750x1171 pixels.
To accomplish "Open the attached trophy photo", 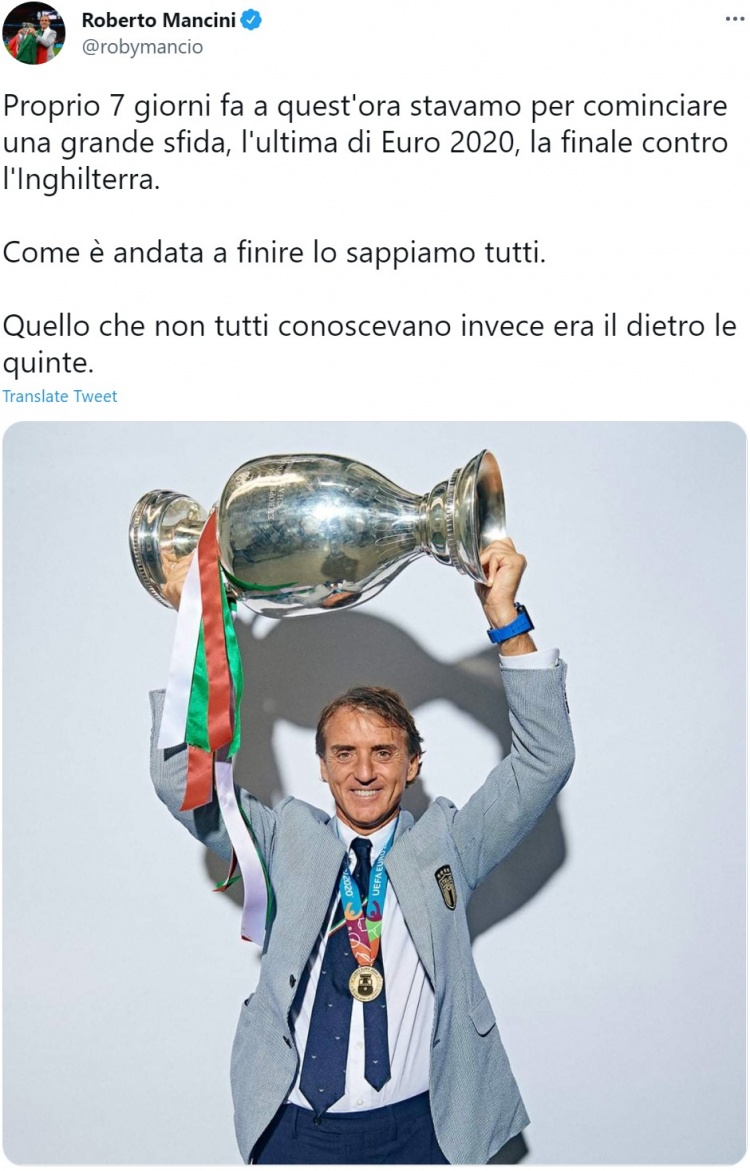I will pyautogui.click(x=374, y=792).
